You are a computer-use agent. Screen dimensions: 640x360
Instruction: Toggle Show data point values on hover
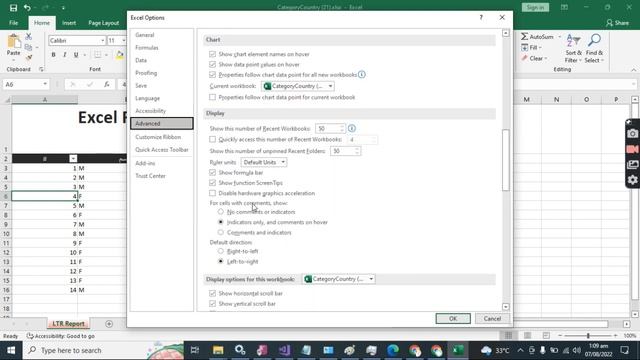212,64
